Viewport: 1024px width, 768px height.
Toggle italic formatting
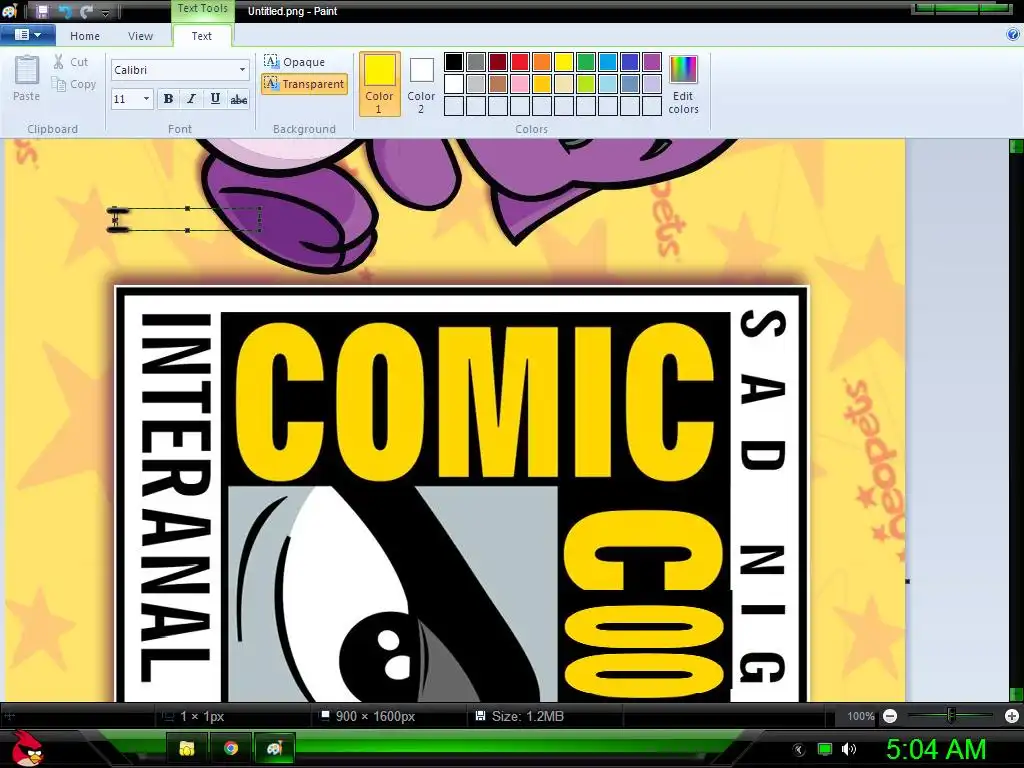click(191, 99)
